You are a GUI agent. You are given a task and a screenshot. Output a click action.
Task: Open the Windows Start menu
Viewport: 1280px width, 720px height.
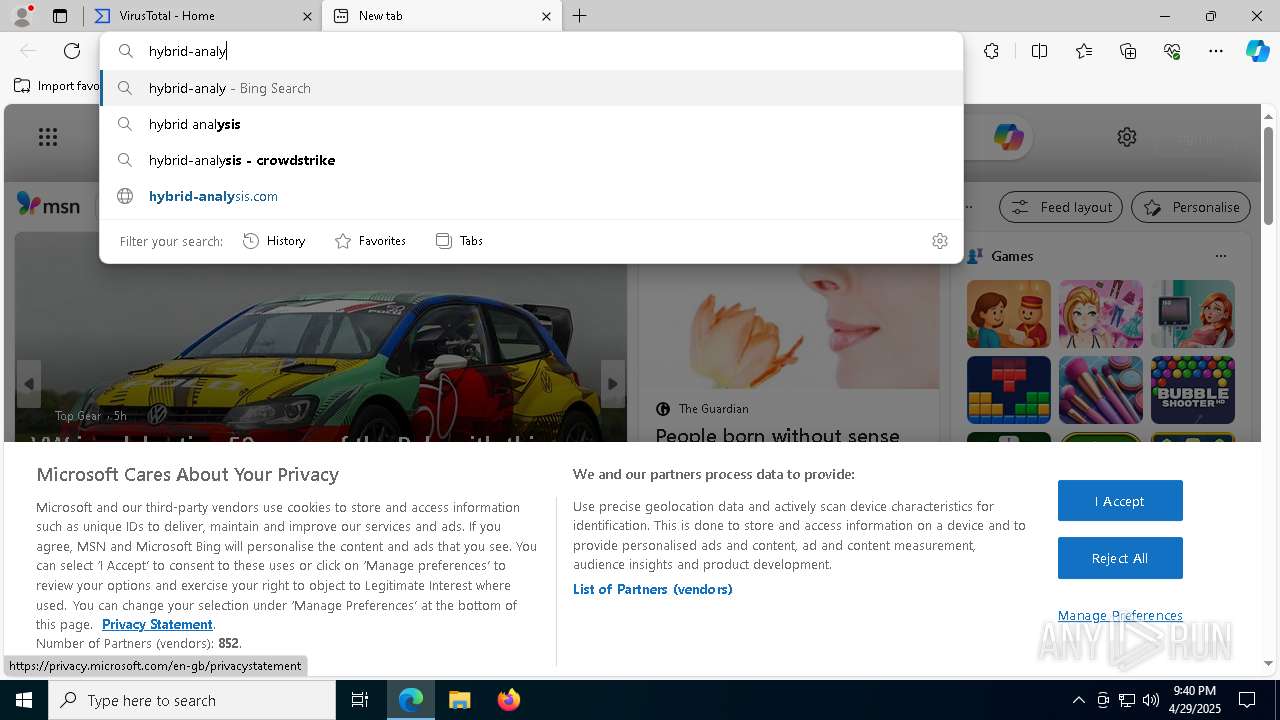point(24,700)
